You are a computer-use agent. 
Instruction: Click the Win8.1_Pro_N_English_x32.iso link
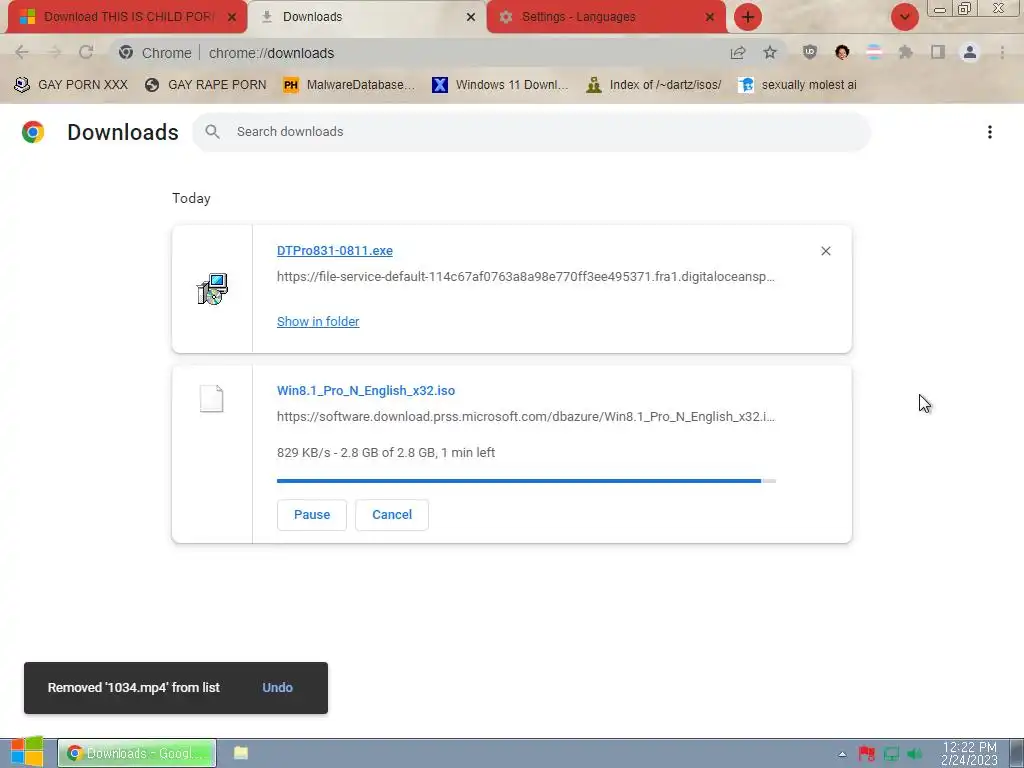[366, 391]
